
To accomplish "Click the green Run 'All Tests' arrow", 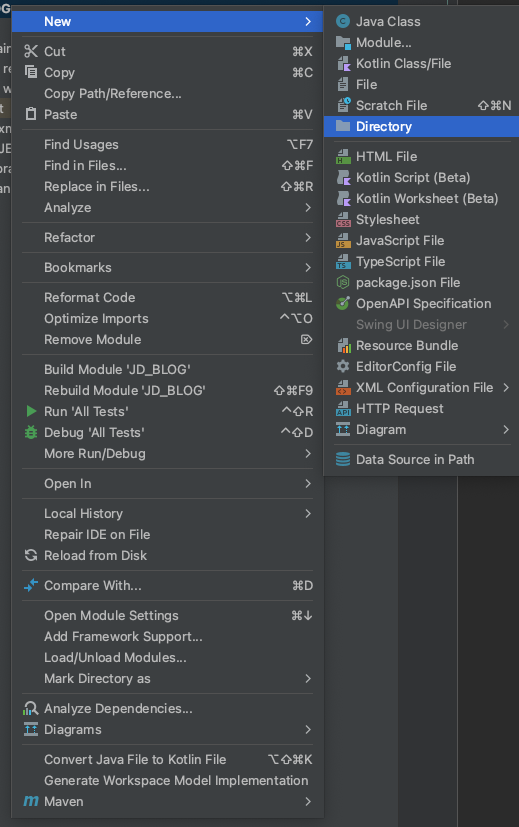I will click(31, 411).
